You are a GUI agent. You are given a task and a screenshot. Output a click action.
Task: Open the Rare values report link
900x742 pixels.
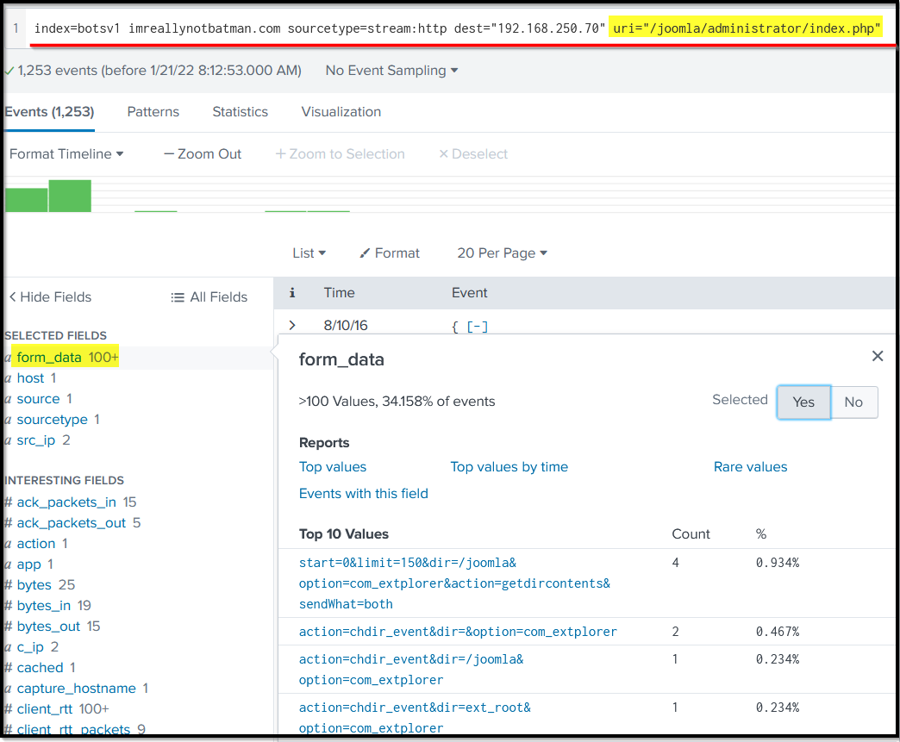(x=750, y=467)
